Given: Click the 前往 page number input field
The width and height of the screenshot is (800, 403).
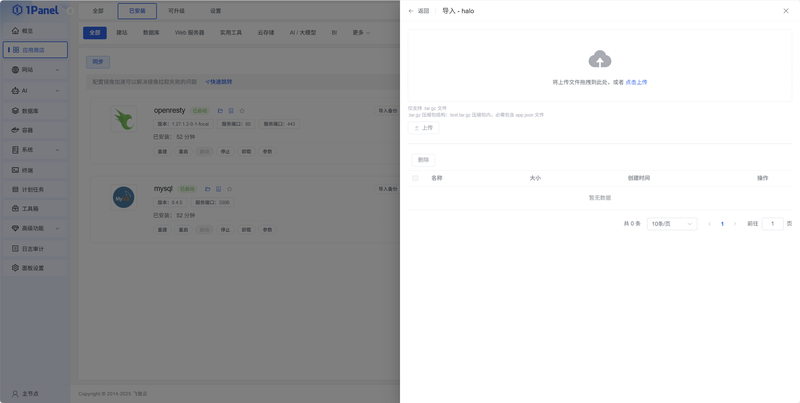Looking at the screenshot, I should pyautogui.click(x=772, y=223).
